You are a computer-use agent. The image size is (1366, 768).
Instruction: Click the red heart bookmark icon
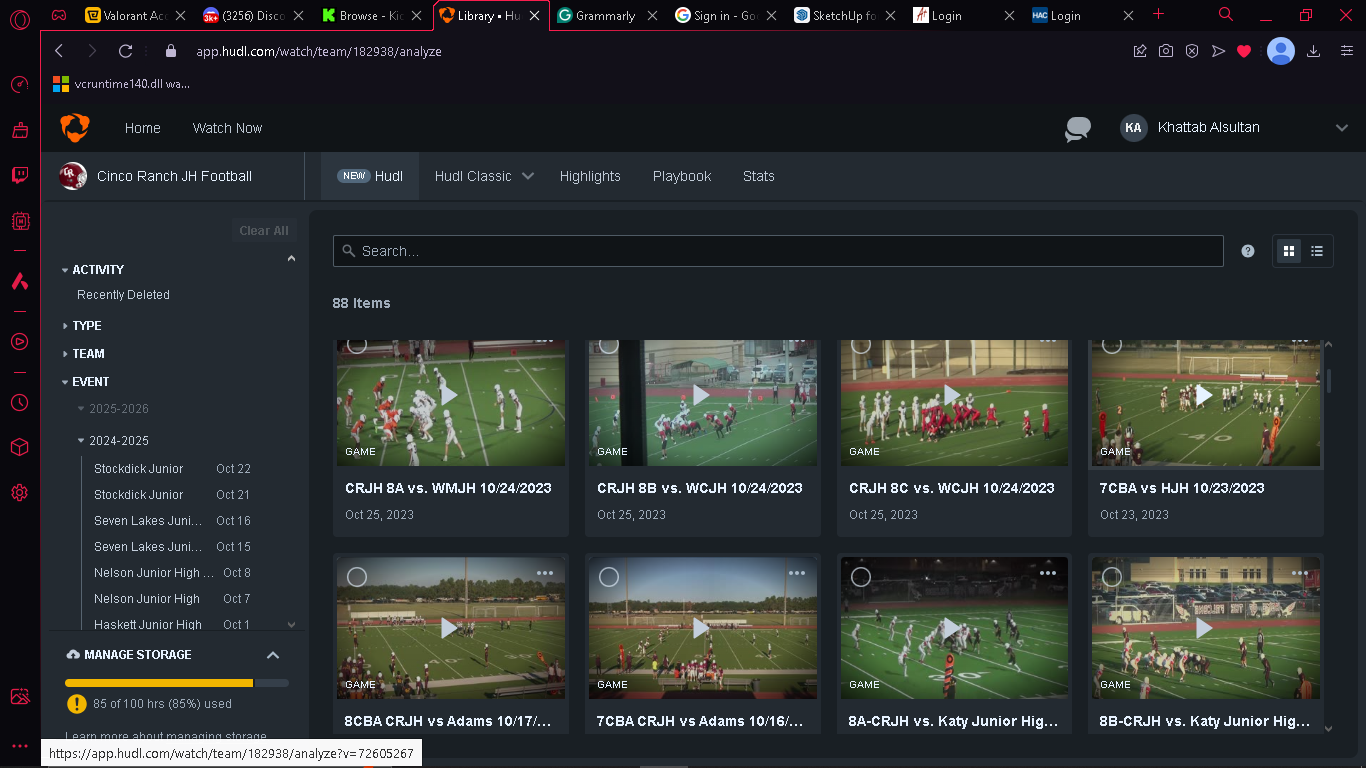click(x=1244, y=51)
